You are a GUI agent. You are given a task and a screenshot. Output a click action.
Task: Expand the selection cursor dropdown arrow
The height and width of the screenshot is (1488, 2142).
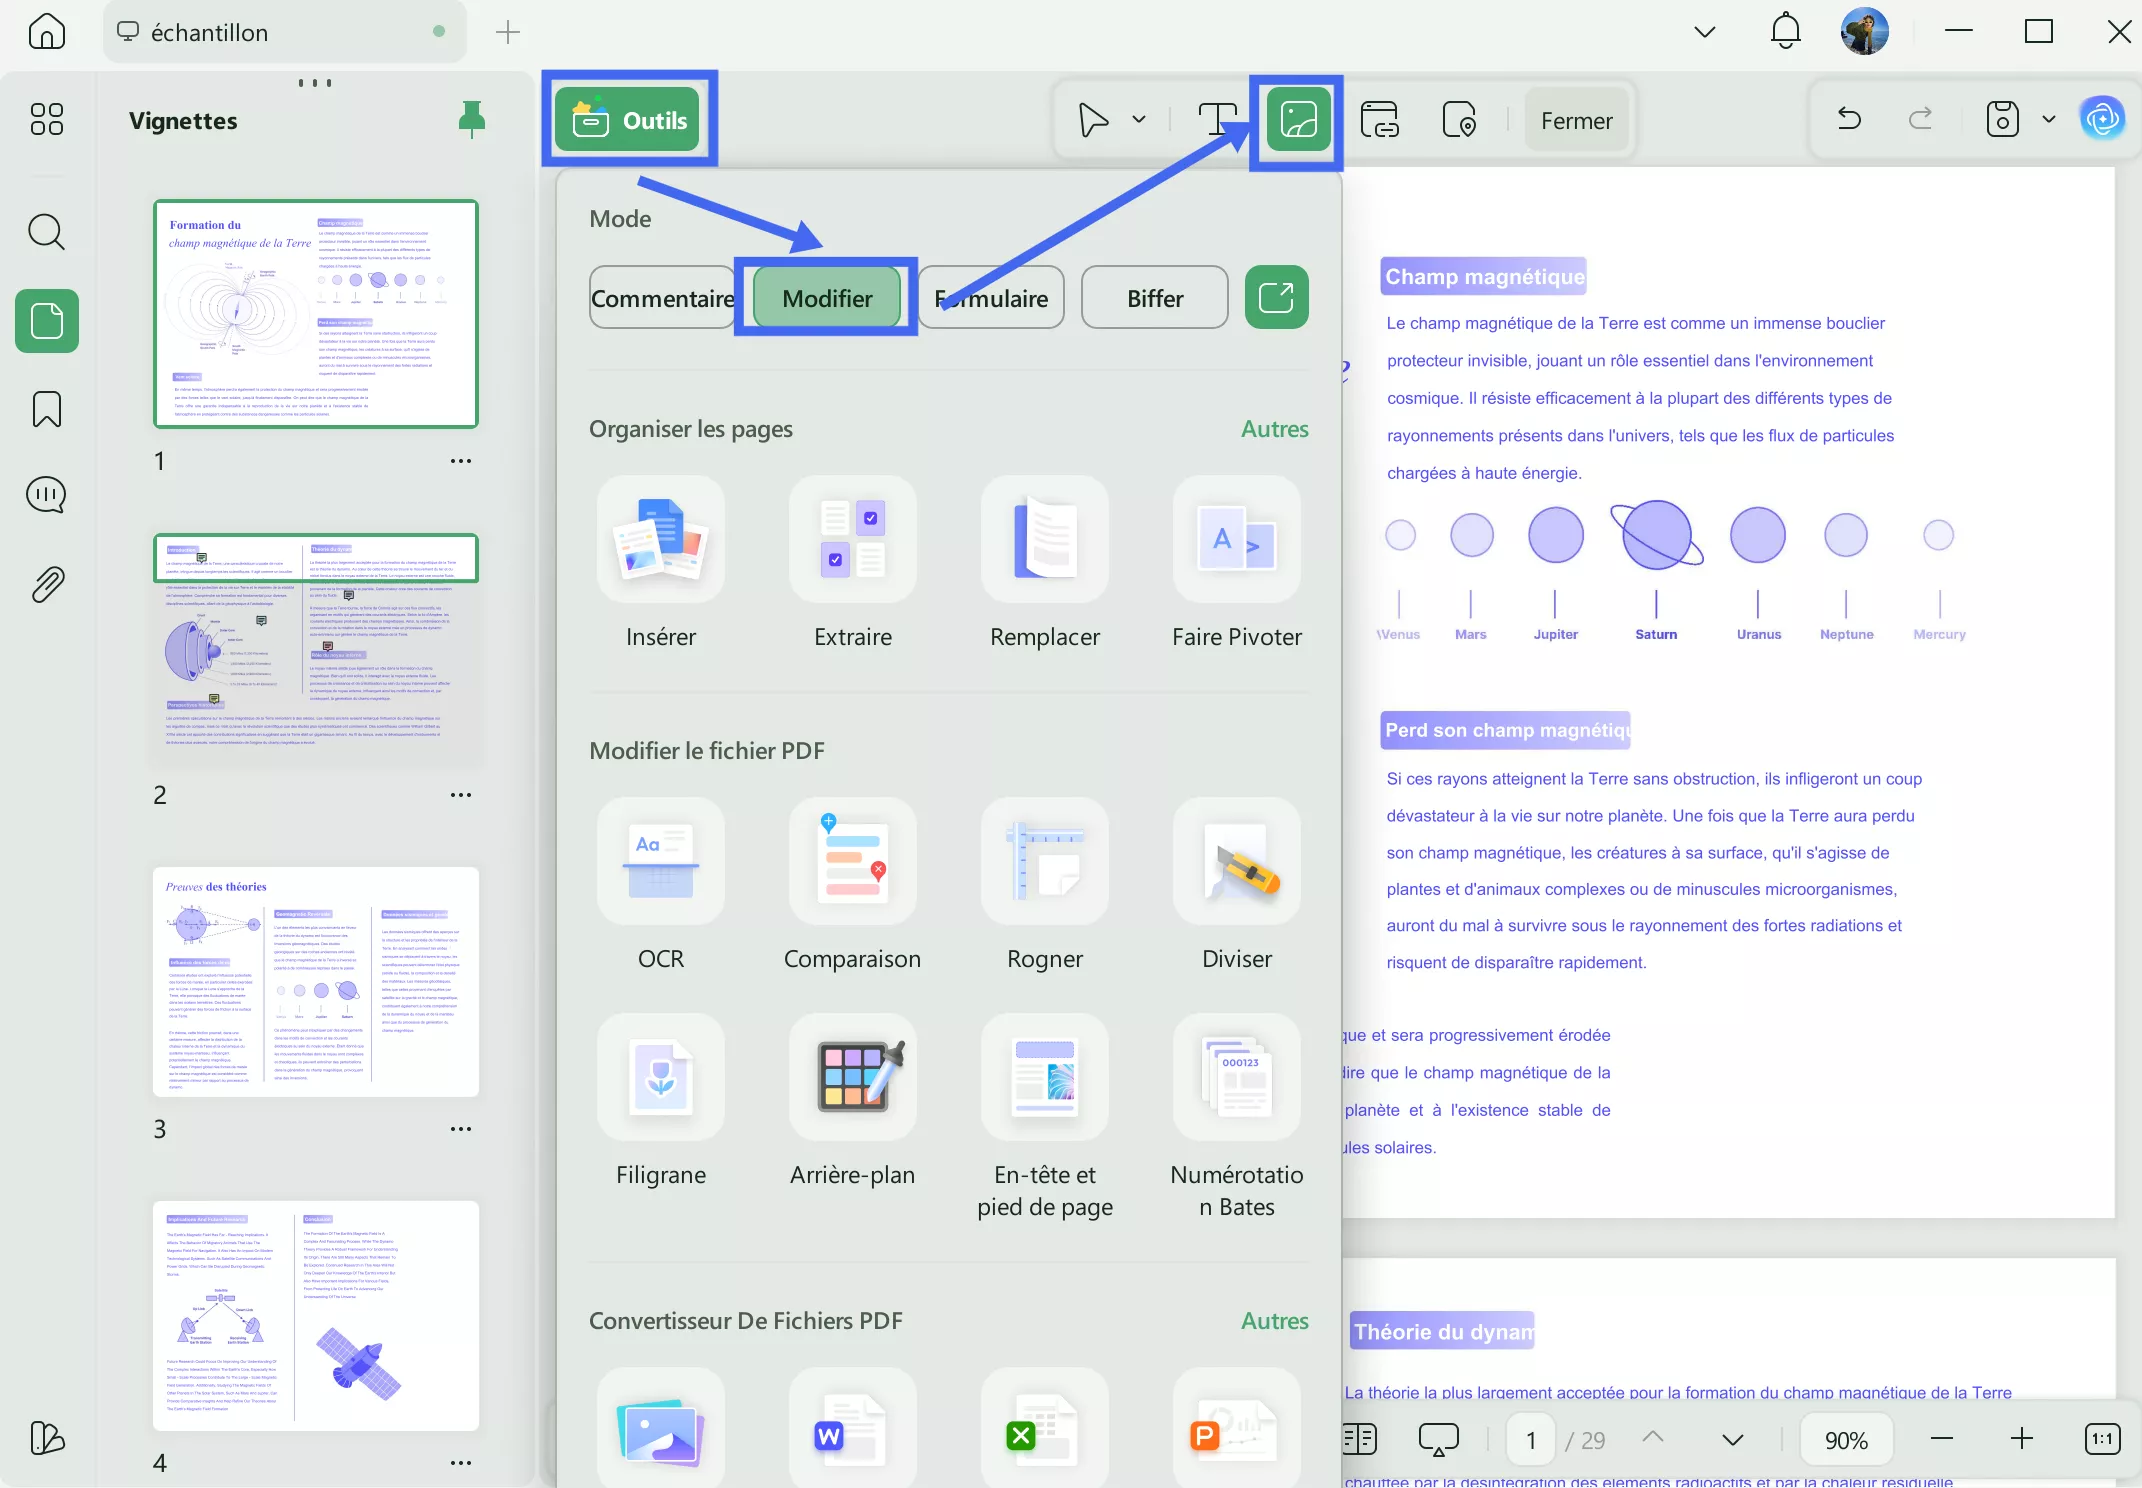[x=1138, y=120]
